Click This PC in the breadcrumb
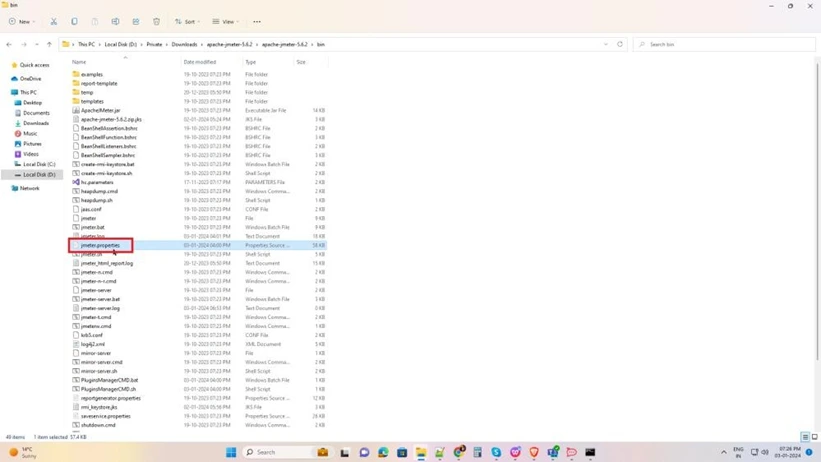 pyautogui.click(x=86, y=45)
